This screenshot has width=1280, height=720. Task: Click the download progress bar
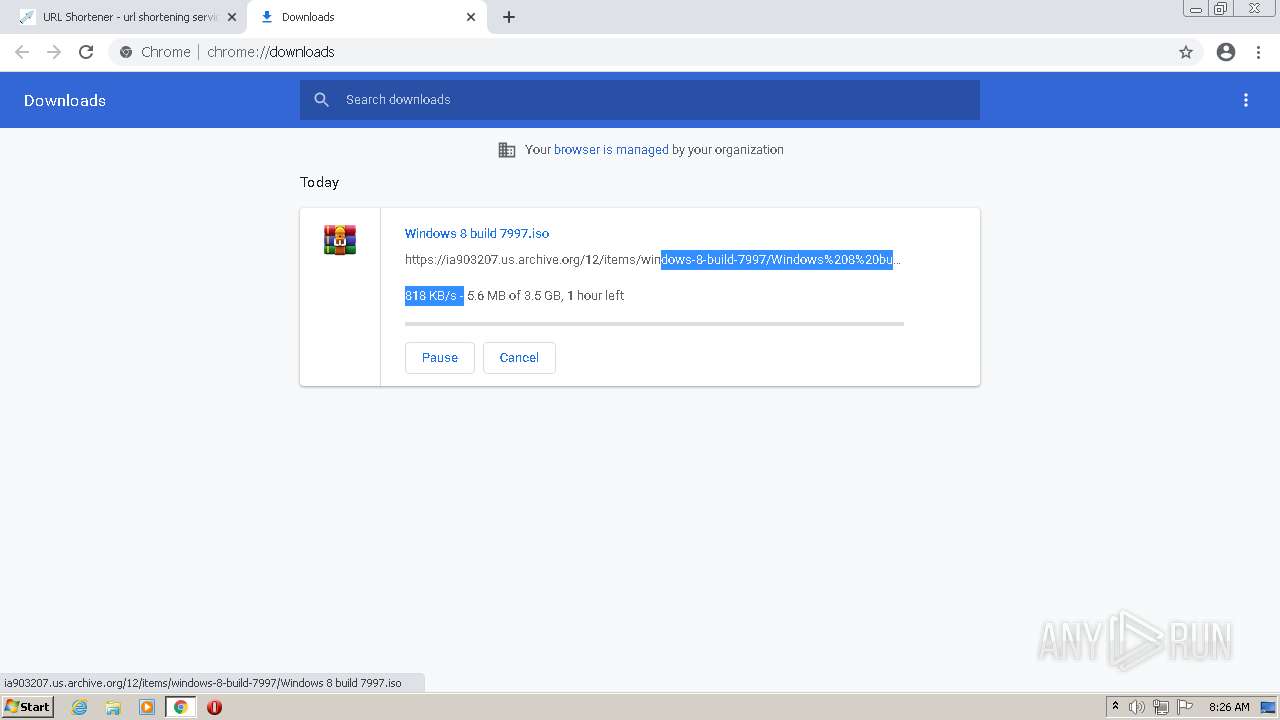[654, 324]
